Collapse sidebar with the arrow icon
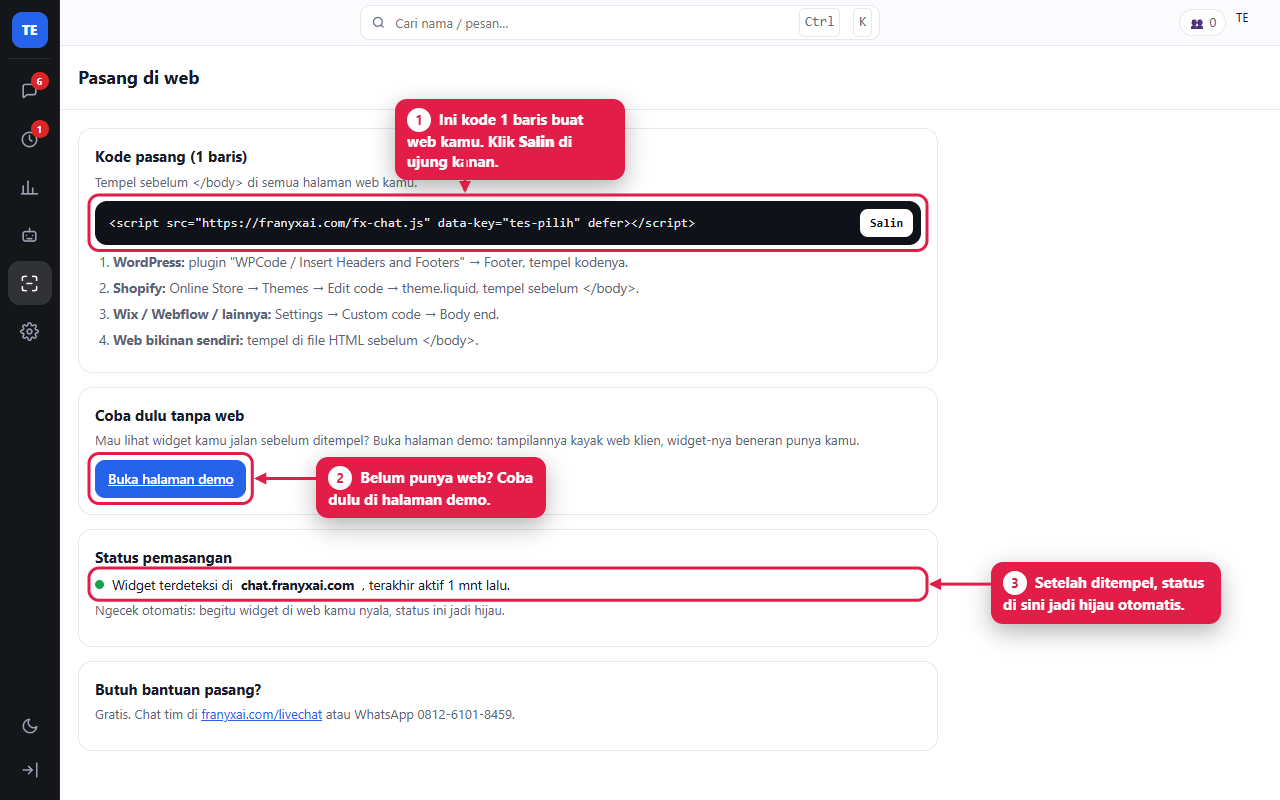 coord(30,770)
